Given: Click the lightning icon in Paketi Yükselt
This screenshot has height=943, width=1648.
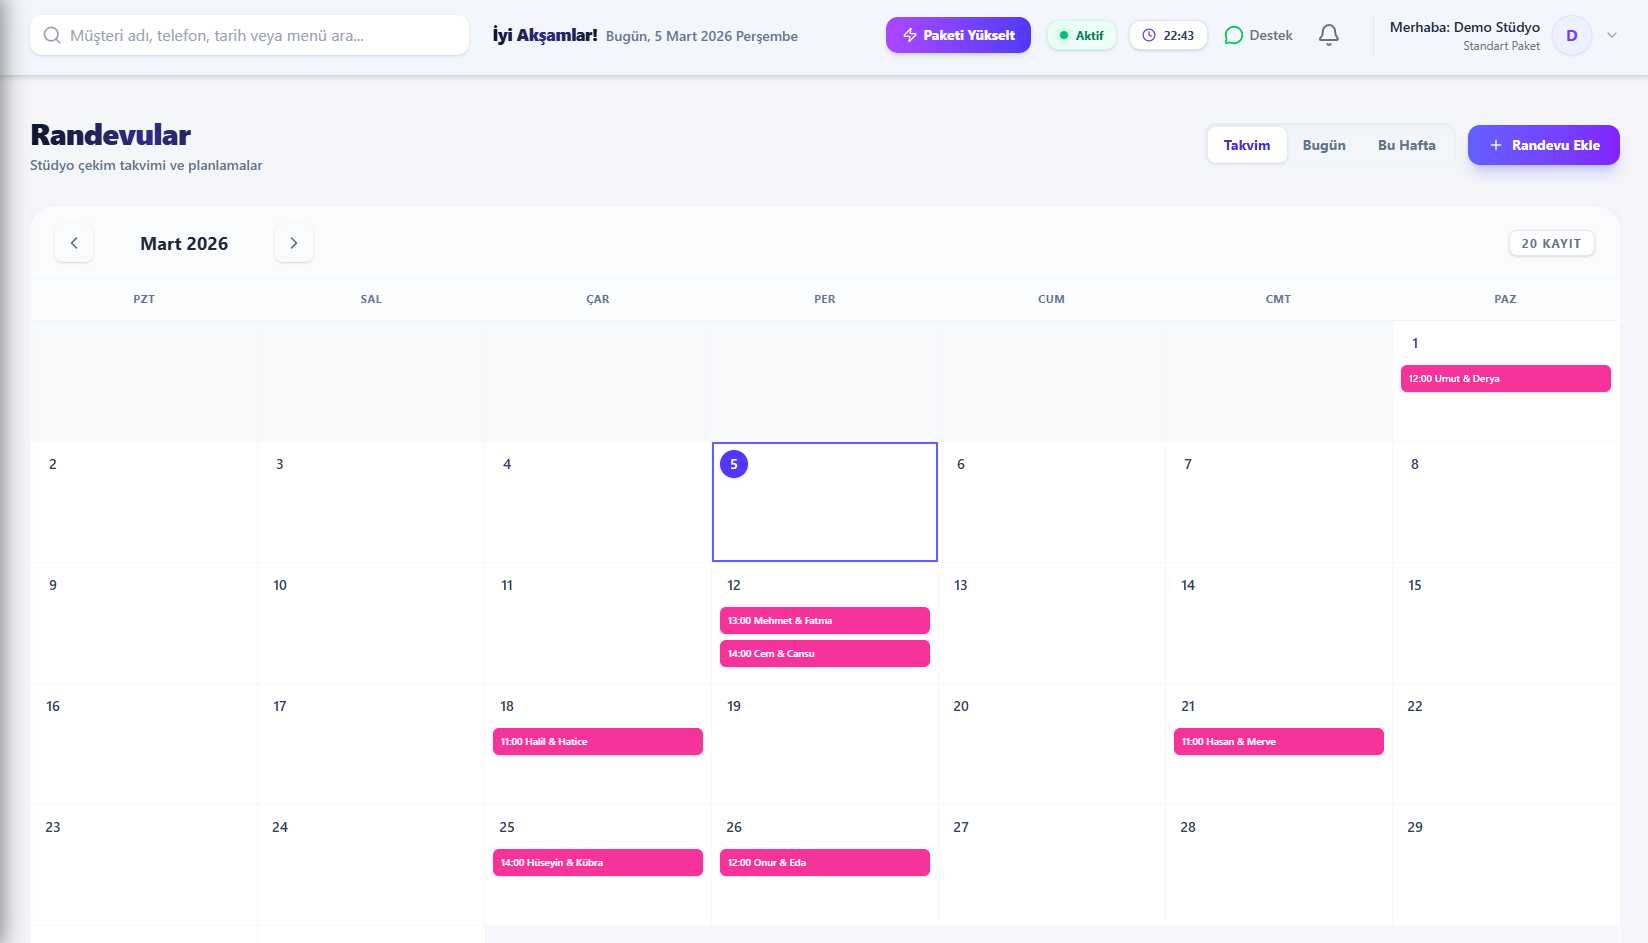Looking at the screenshot, I should 910,36.
